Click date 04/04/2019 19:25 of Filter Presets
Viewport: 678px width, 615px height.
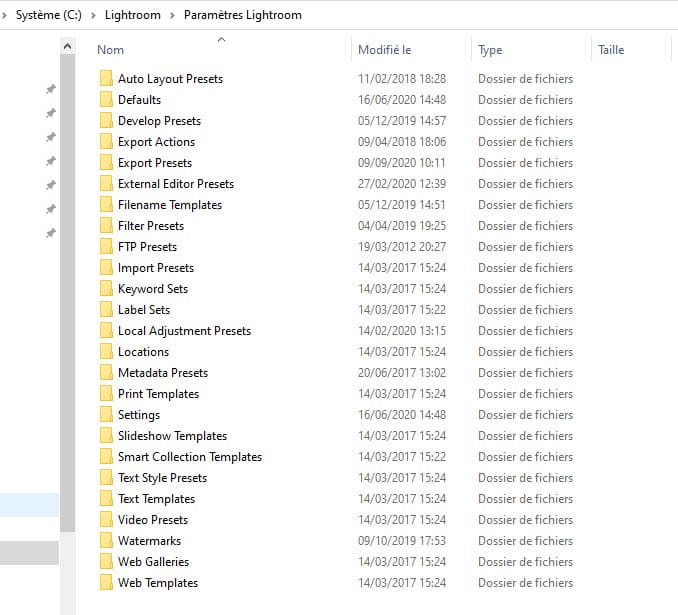[402, 225]
